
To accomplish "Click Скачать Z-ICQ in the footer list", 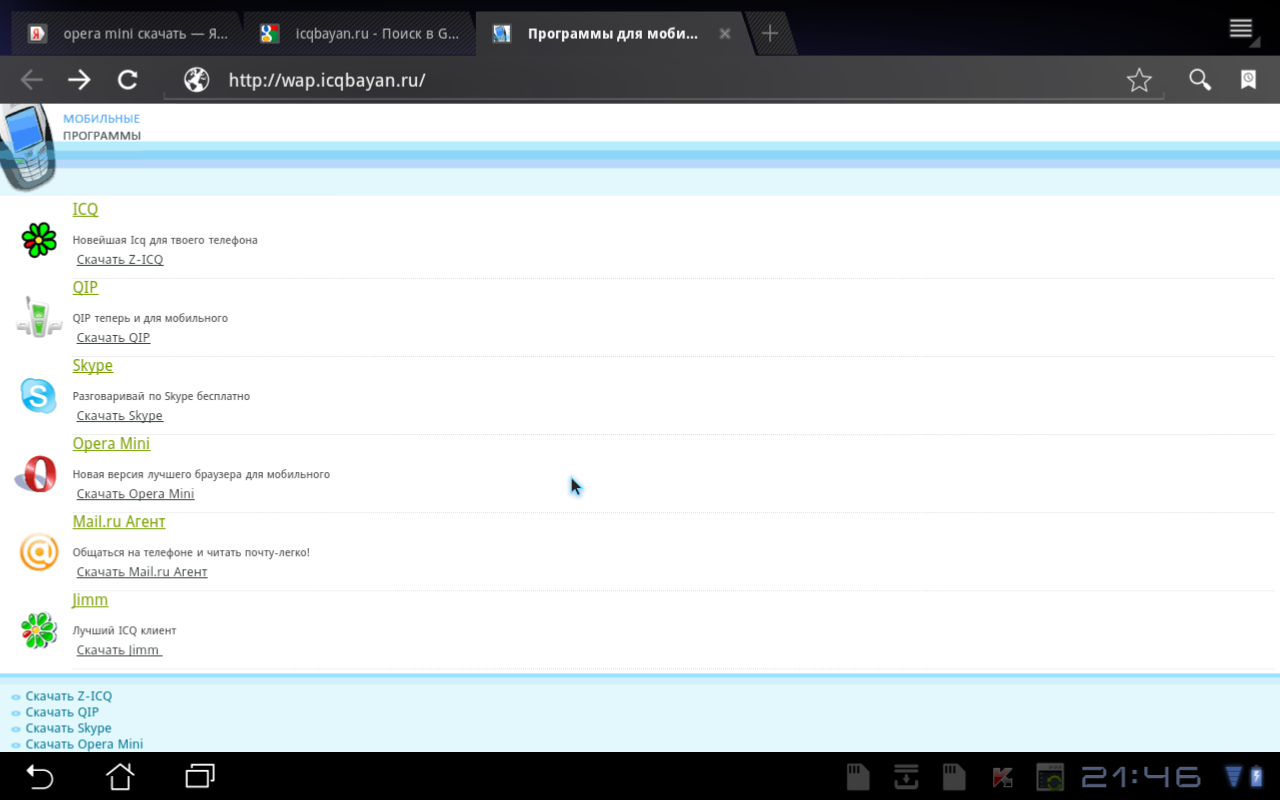I will pos(69,696).
